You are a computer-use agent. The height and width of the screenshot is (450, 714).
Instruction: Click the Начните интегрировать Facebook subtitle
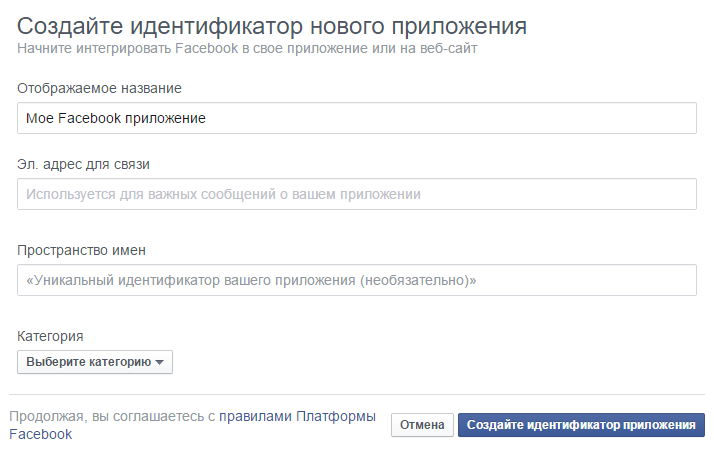click(x=255, y=48)
